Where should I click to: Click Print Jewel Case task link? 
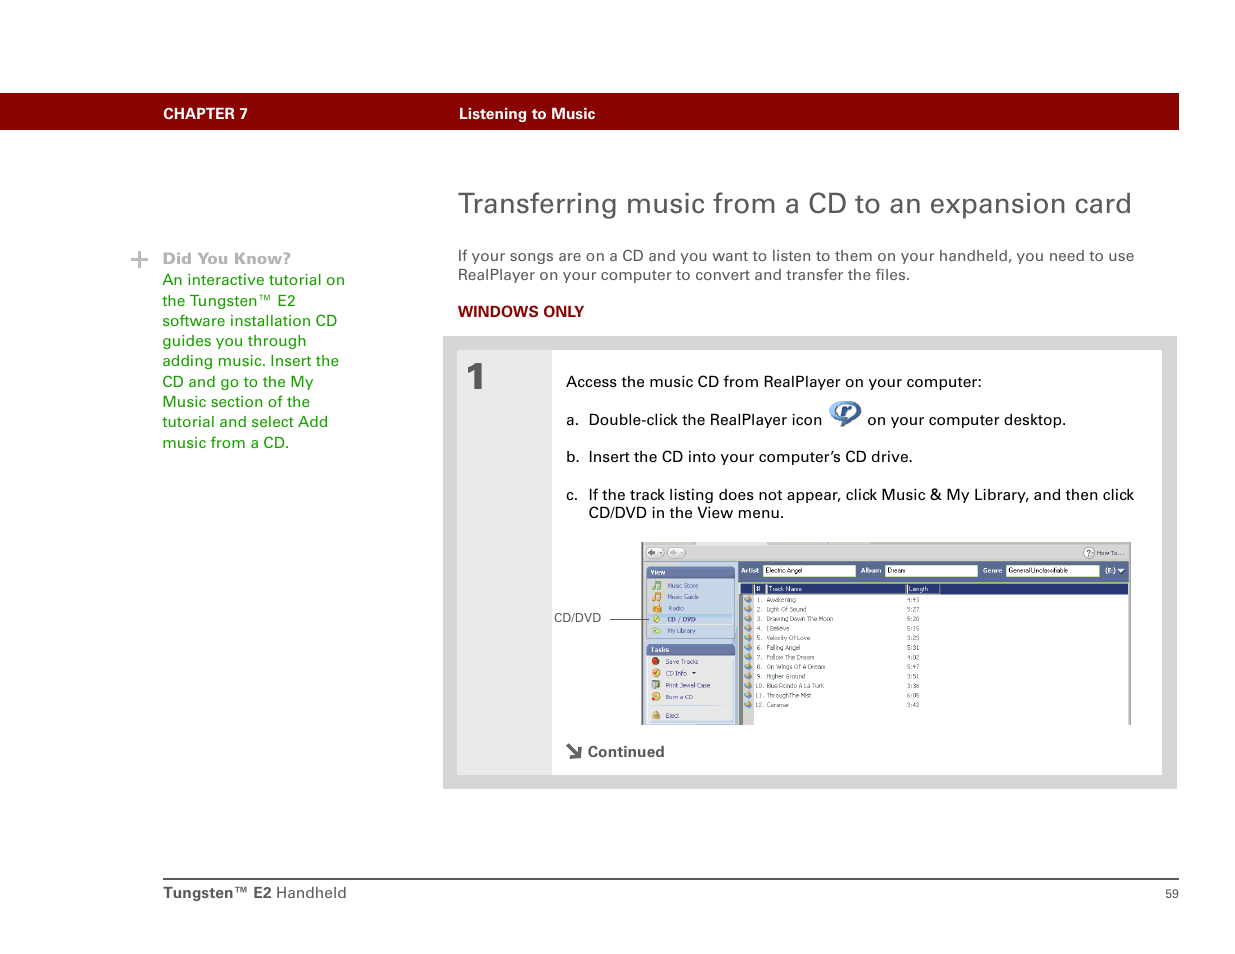[688, 685]
